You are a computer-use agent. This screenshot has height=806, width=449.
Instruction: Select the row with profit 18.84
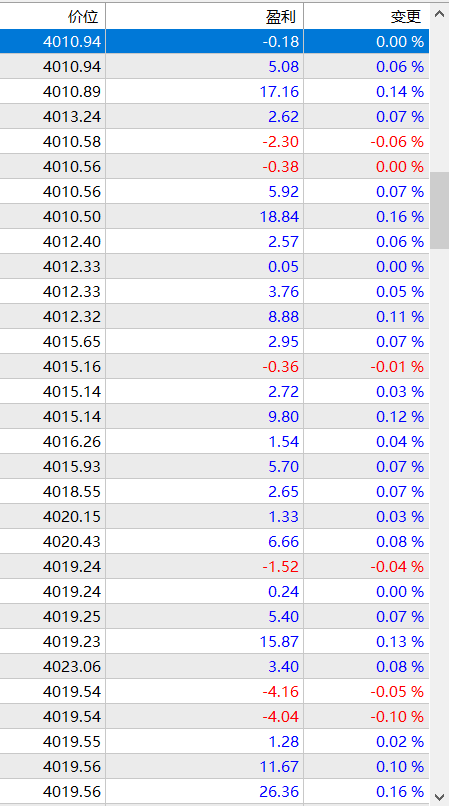(214, 217)
